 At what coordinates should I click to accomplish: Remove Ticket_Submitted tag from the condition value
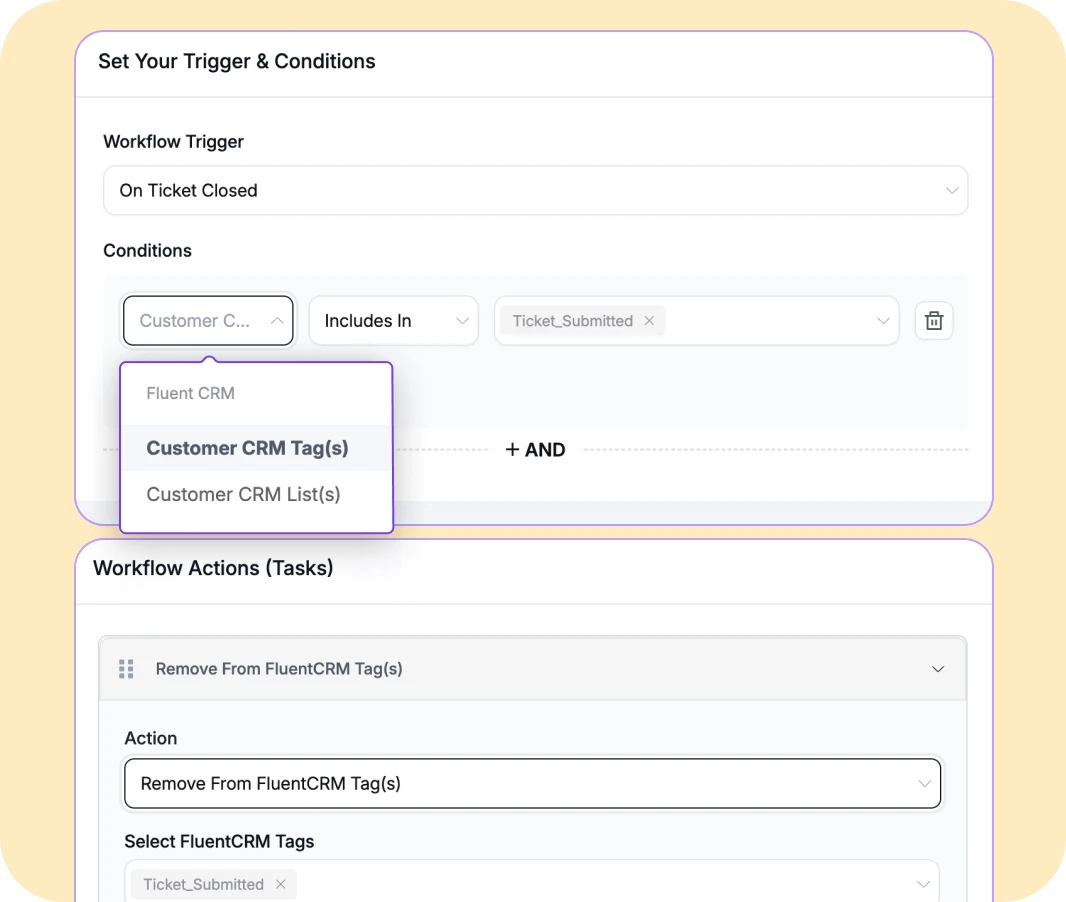tap(649, 321)
